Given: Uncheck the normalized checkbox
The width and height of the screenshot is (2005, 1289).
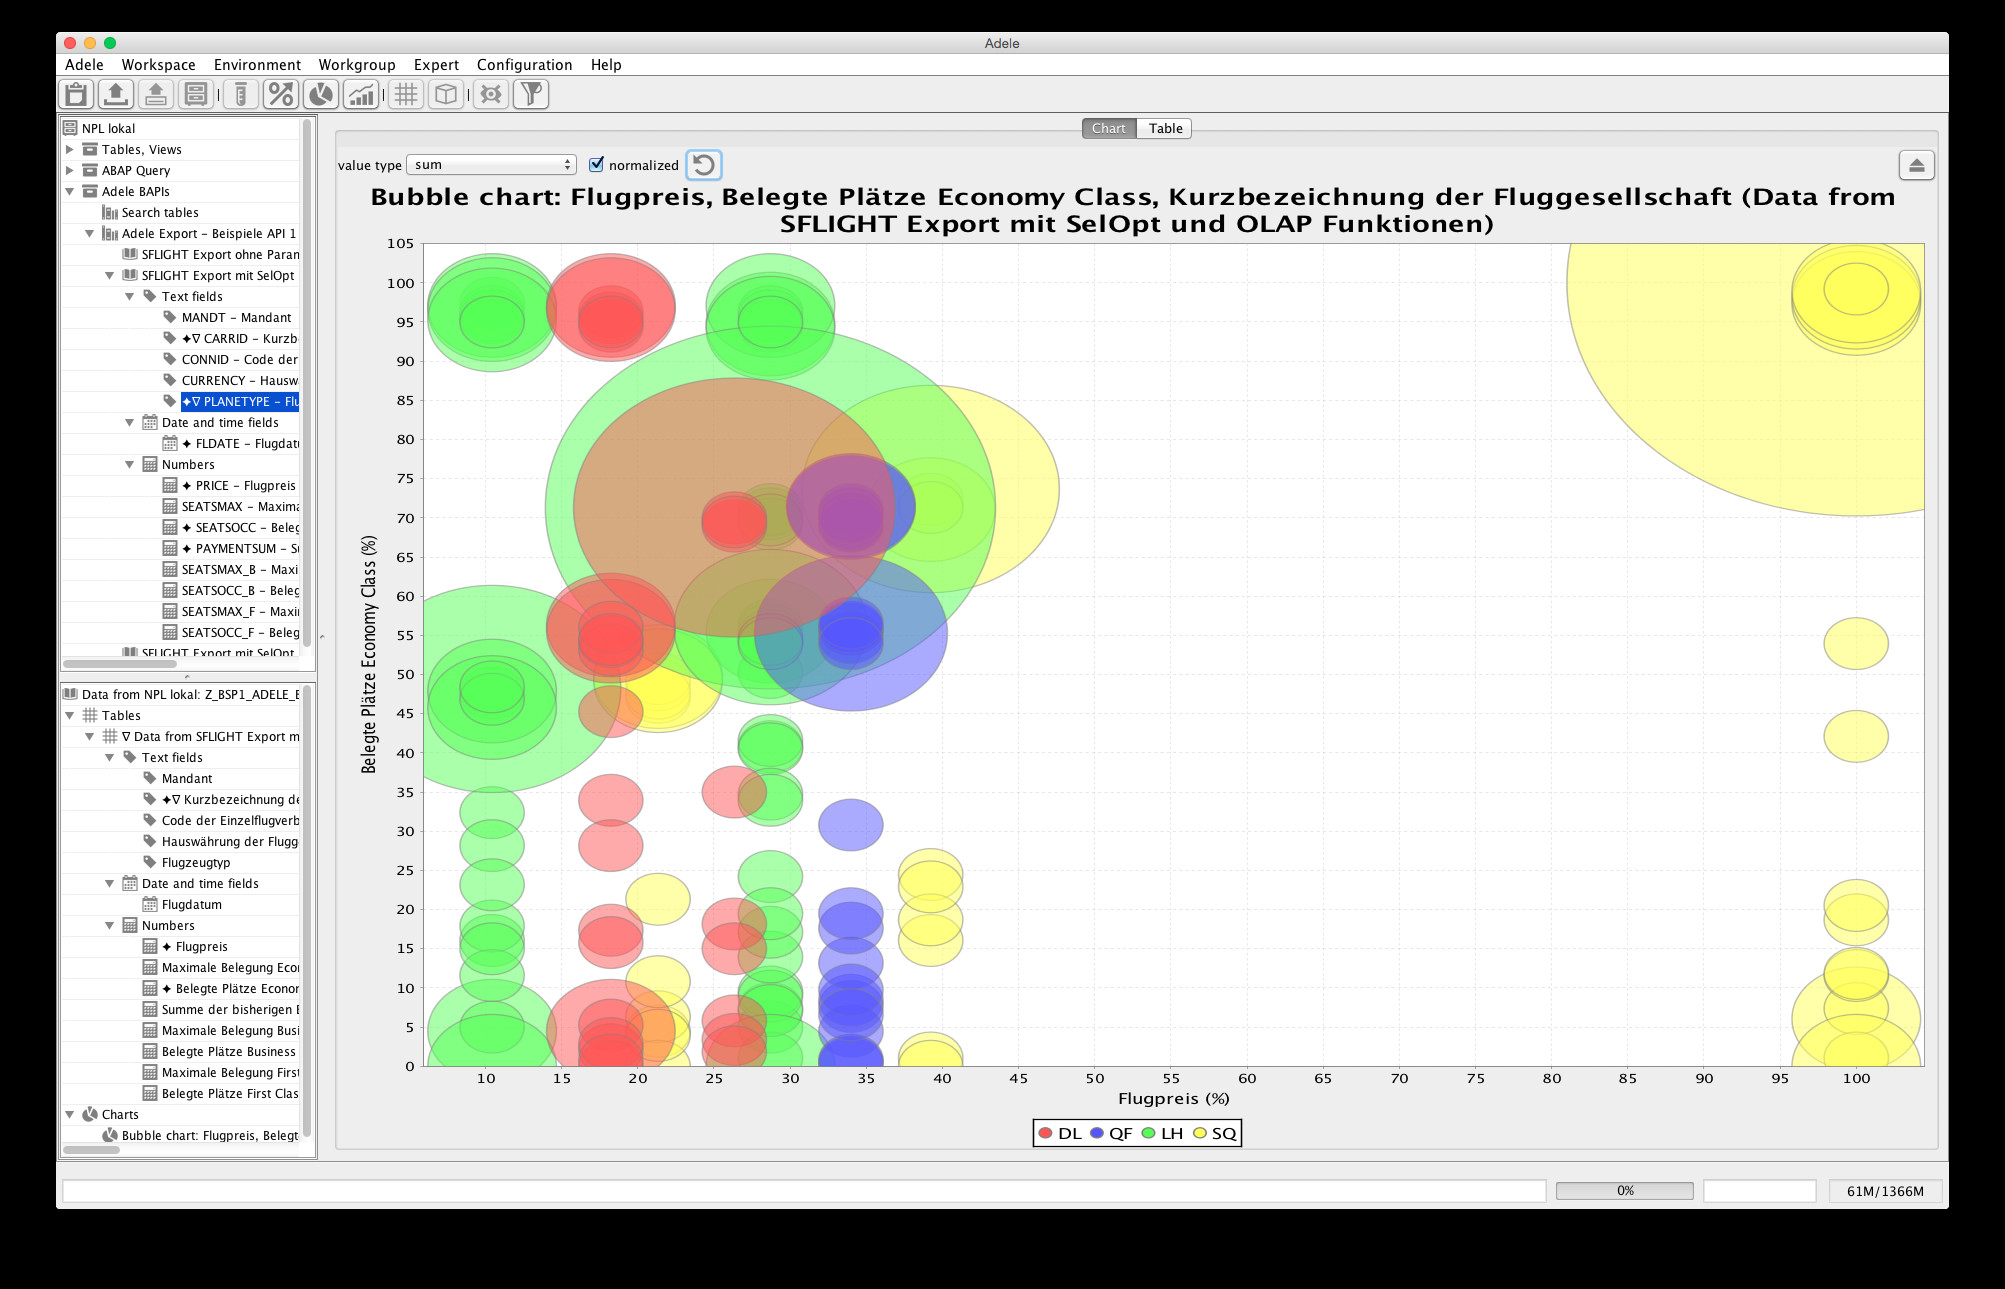Looking at the screenshot, I should [597, 165].
